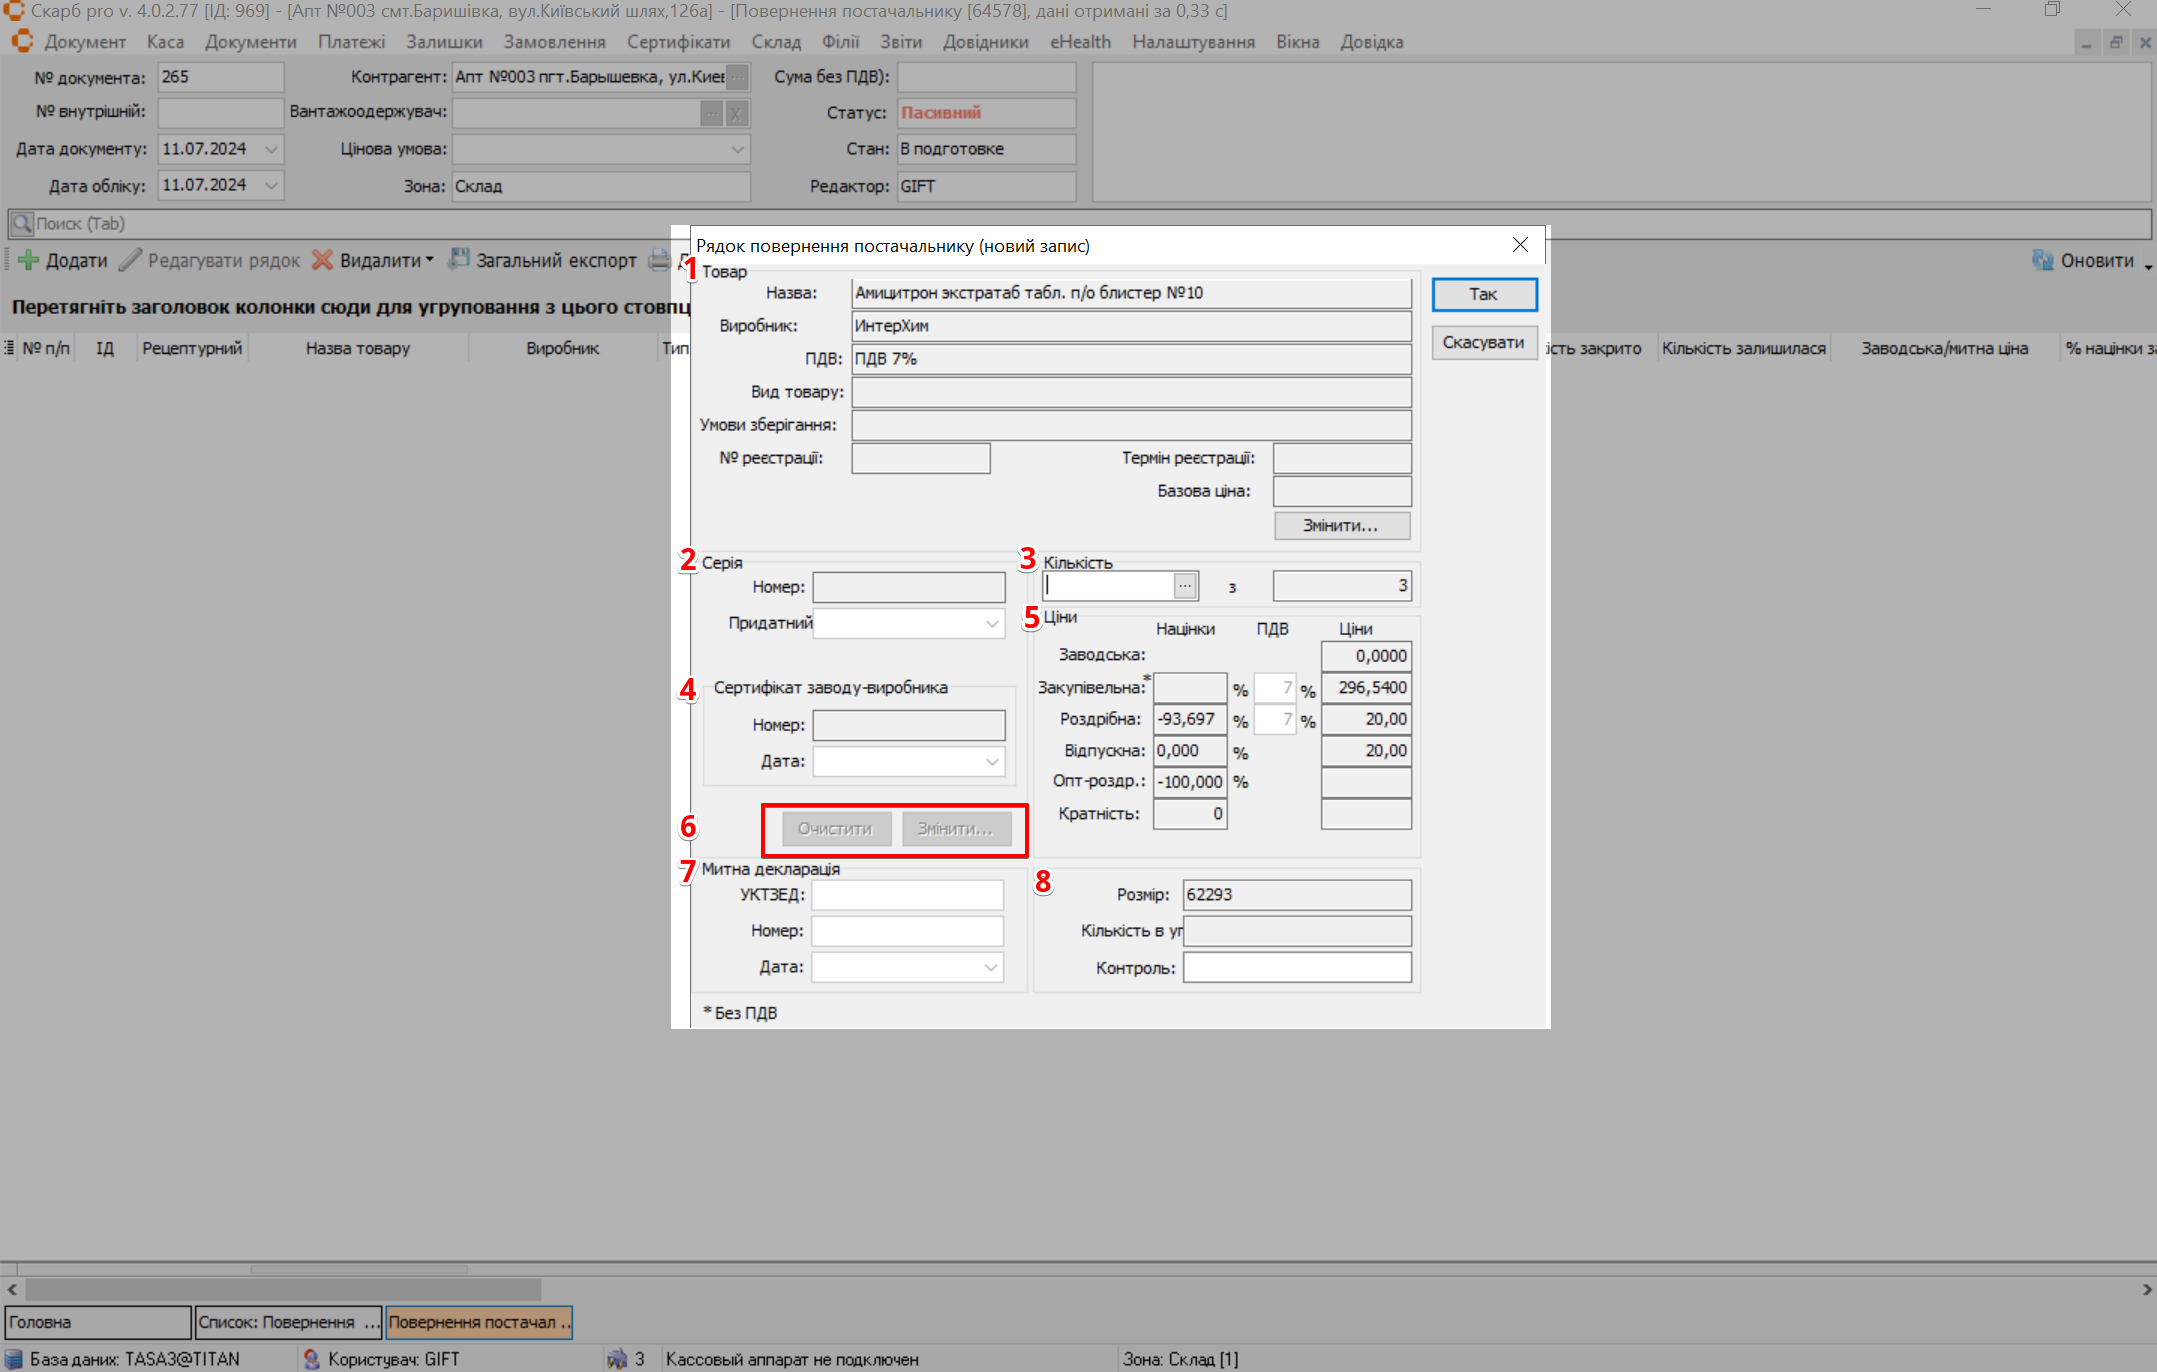Click the red X Видалити icon

pos(322,261)
